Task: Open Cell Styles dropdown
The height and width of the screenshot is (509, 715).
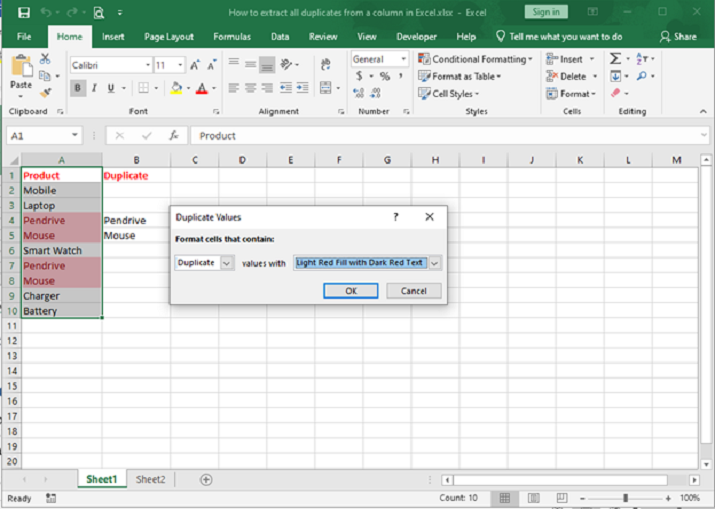Action: [x=449, y=93]
